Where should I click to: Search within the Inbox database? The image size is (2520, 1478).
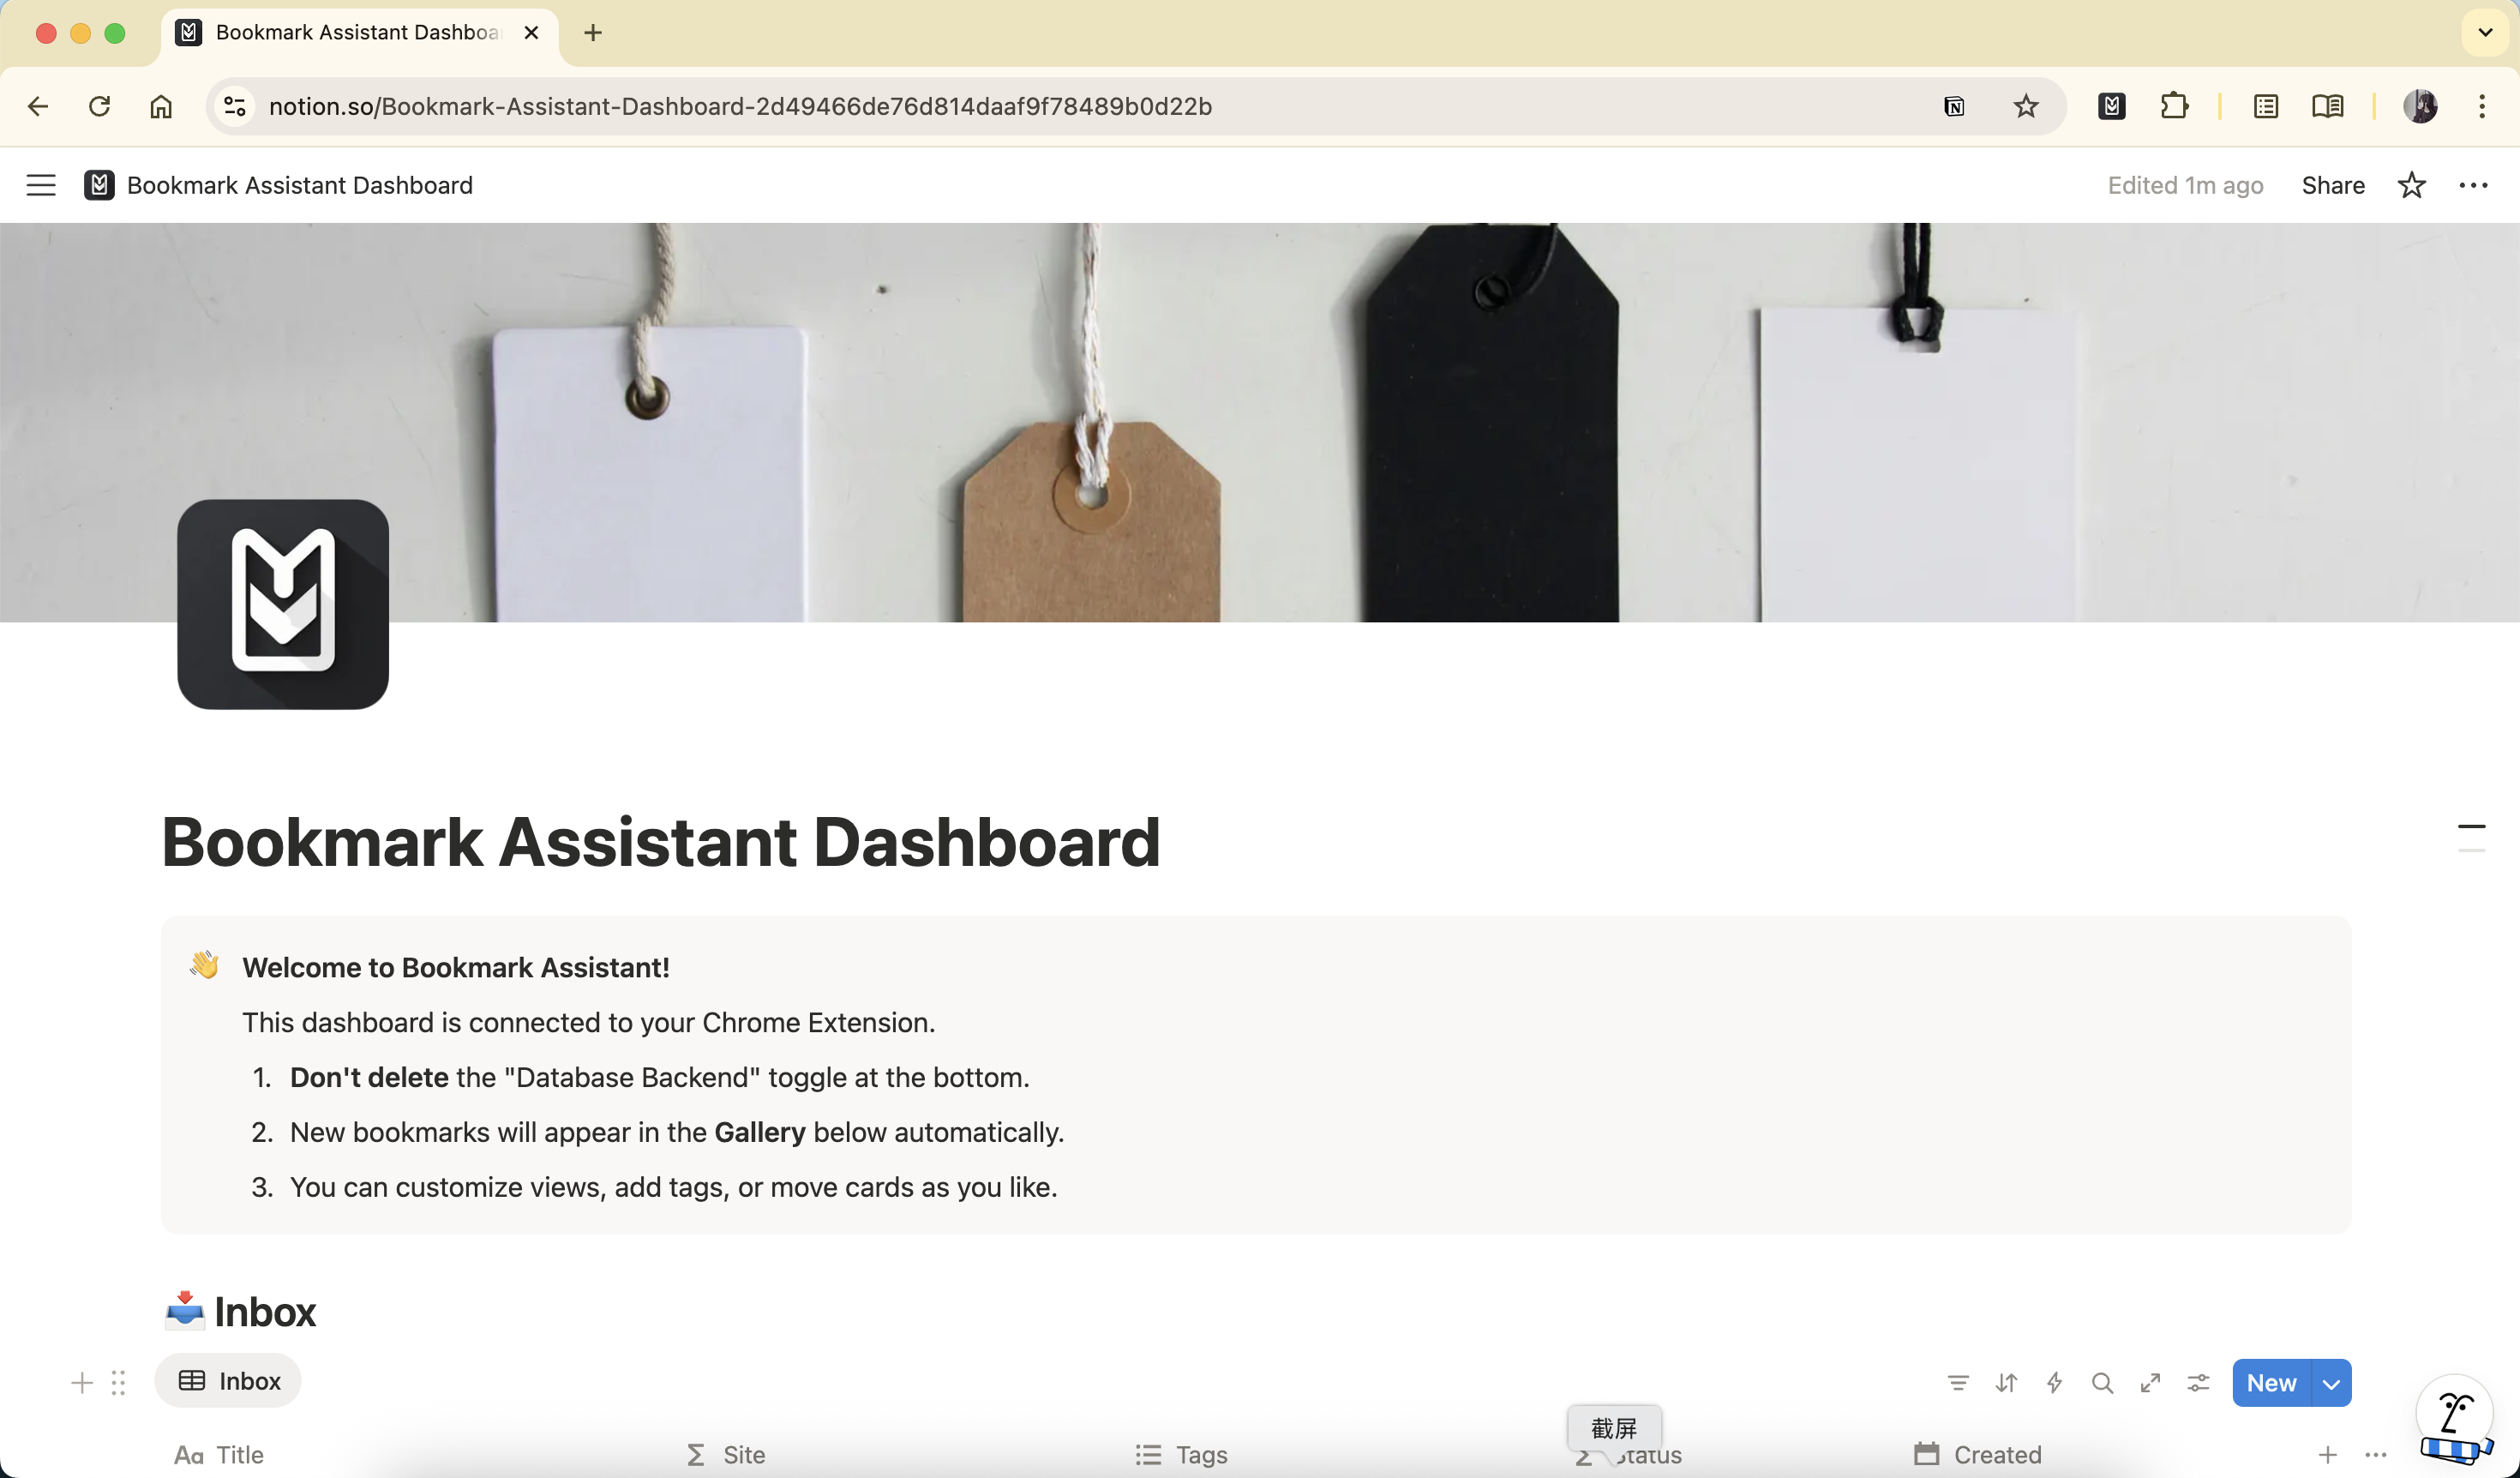[x=2102, y=1382]
